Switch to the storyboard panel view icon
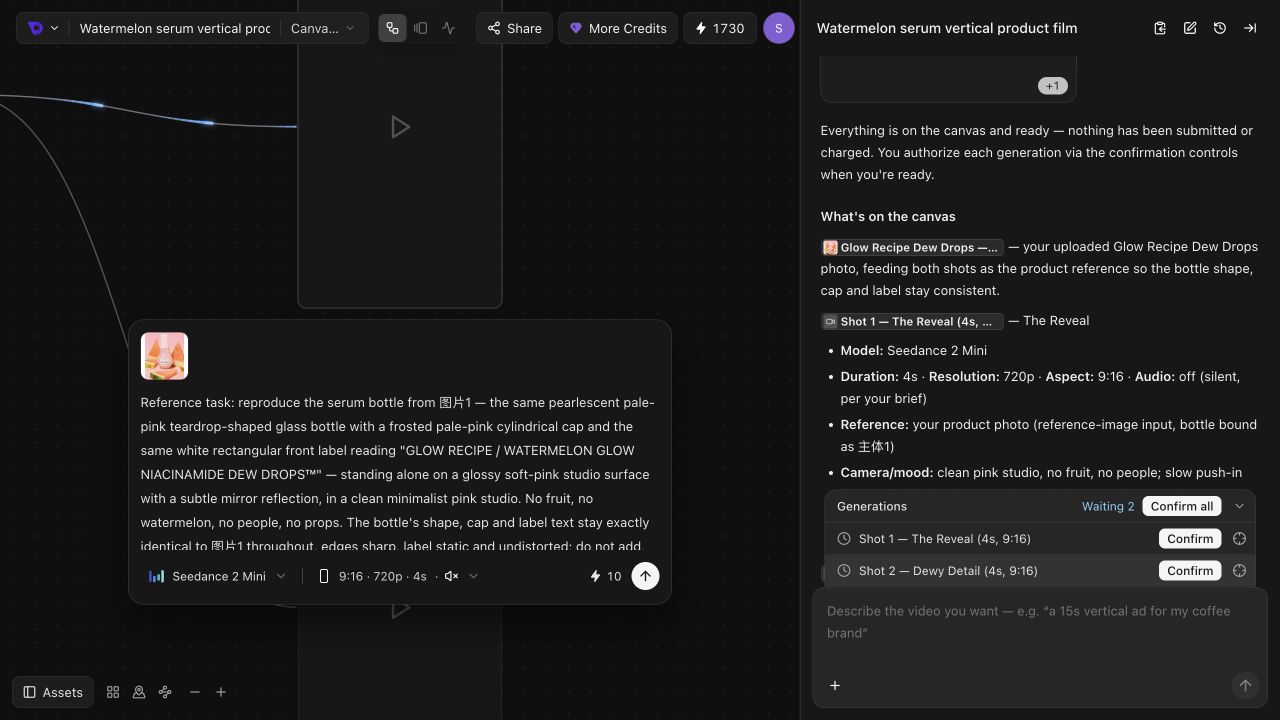1280x720 pixels. point(421,28)
